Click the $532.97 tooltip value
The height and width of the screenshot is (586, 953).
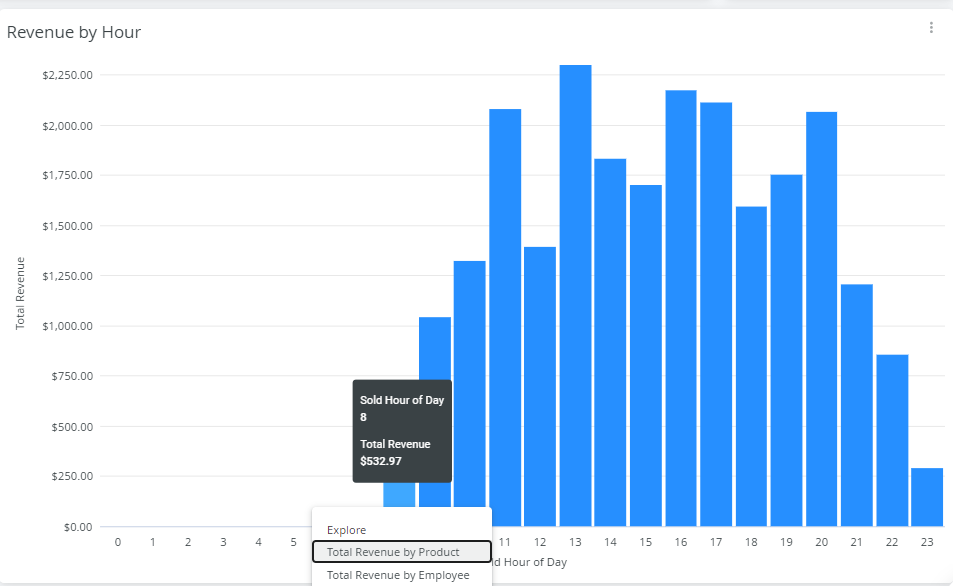[381, 461]
